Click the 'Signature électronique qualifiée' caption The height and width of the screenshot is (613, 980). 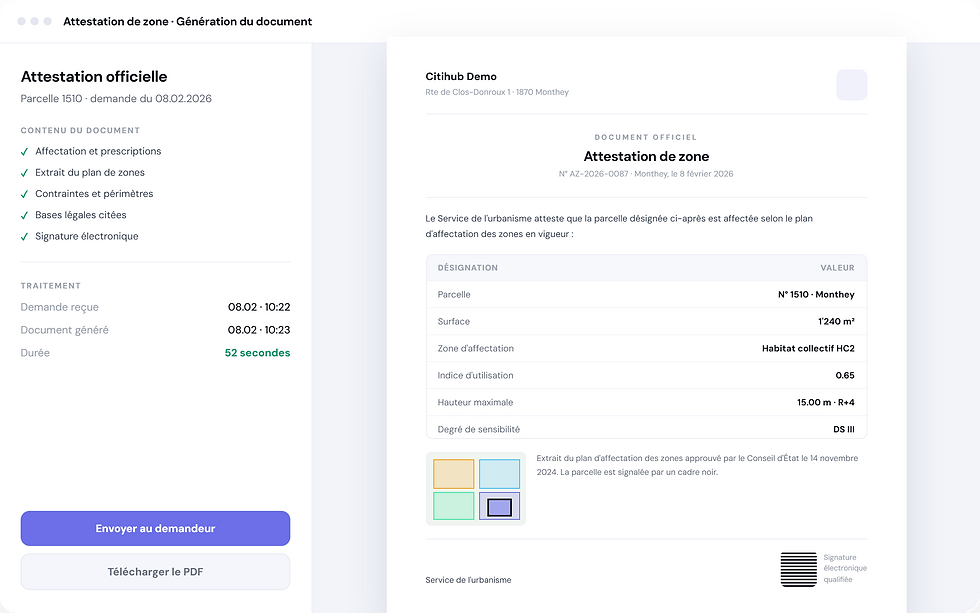coord(845,568)
